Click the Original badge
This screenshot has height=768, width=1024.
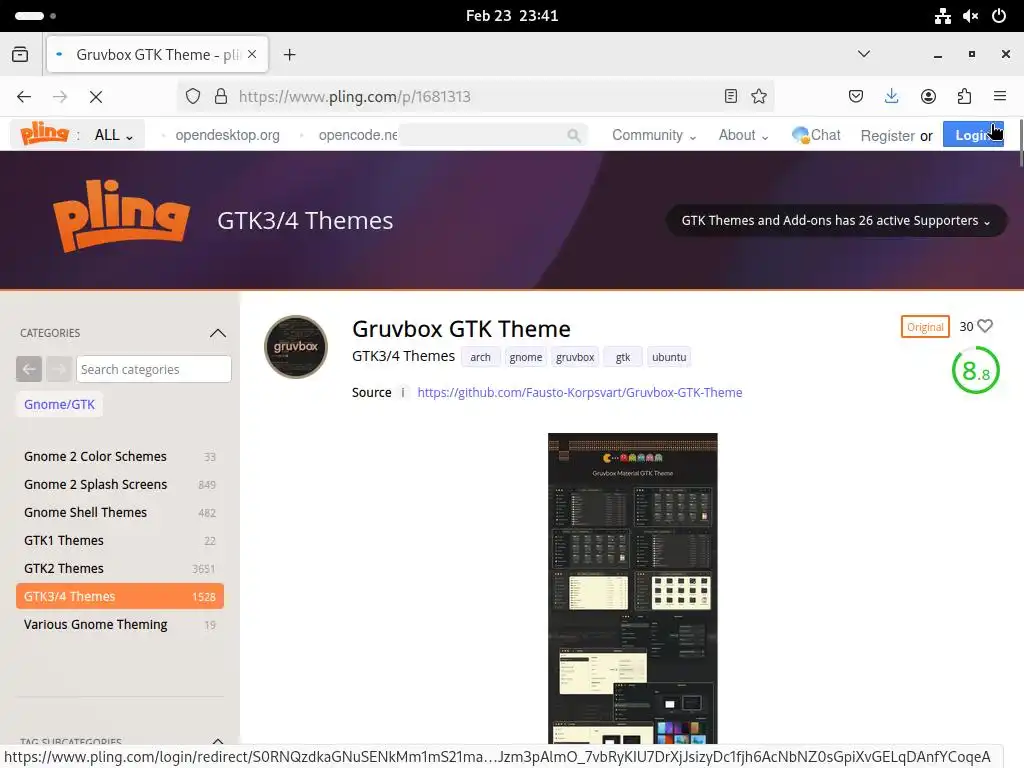click(x=925, y=327)
